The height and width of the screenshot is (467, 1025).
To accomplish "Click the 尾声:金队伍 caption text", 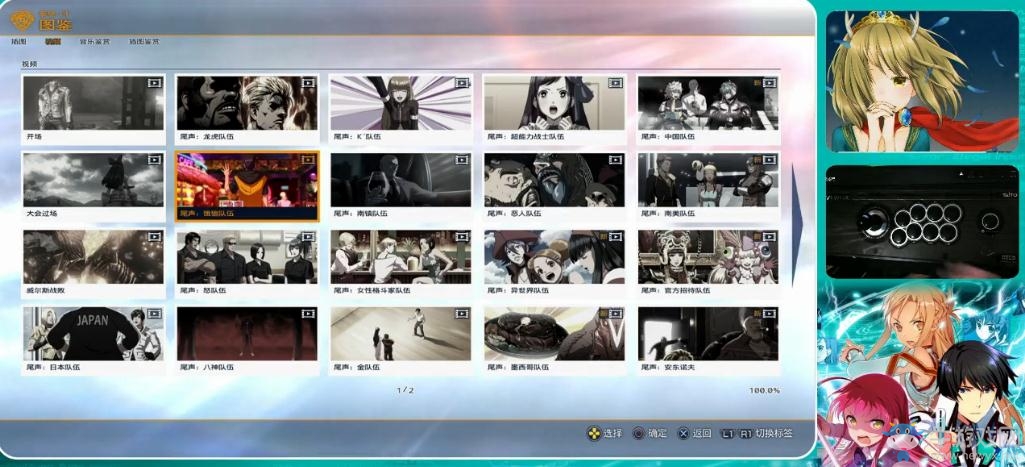I will (356, 368).
